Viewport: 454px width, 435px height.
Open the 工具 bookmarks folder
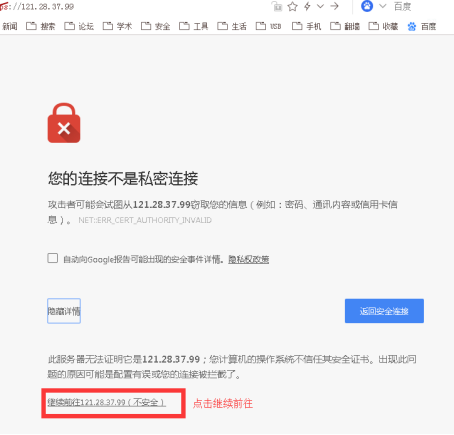(194, 26)
